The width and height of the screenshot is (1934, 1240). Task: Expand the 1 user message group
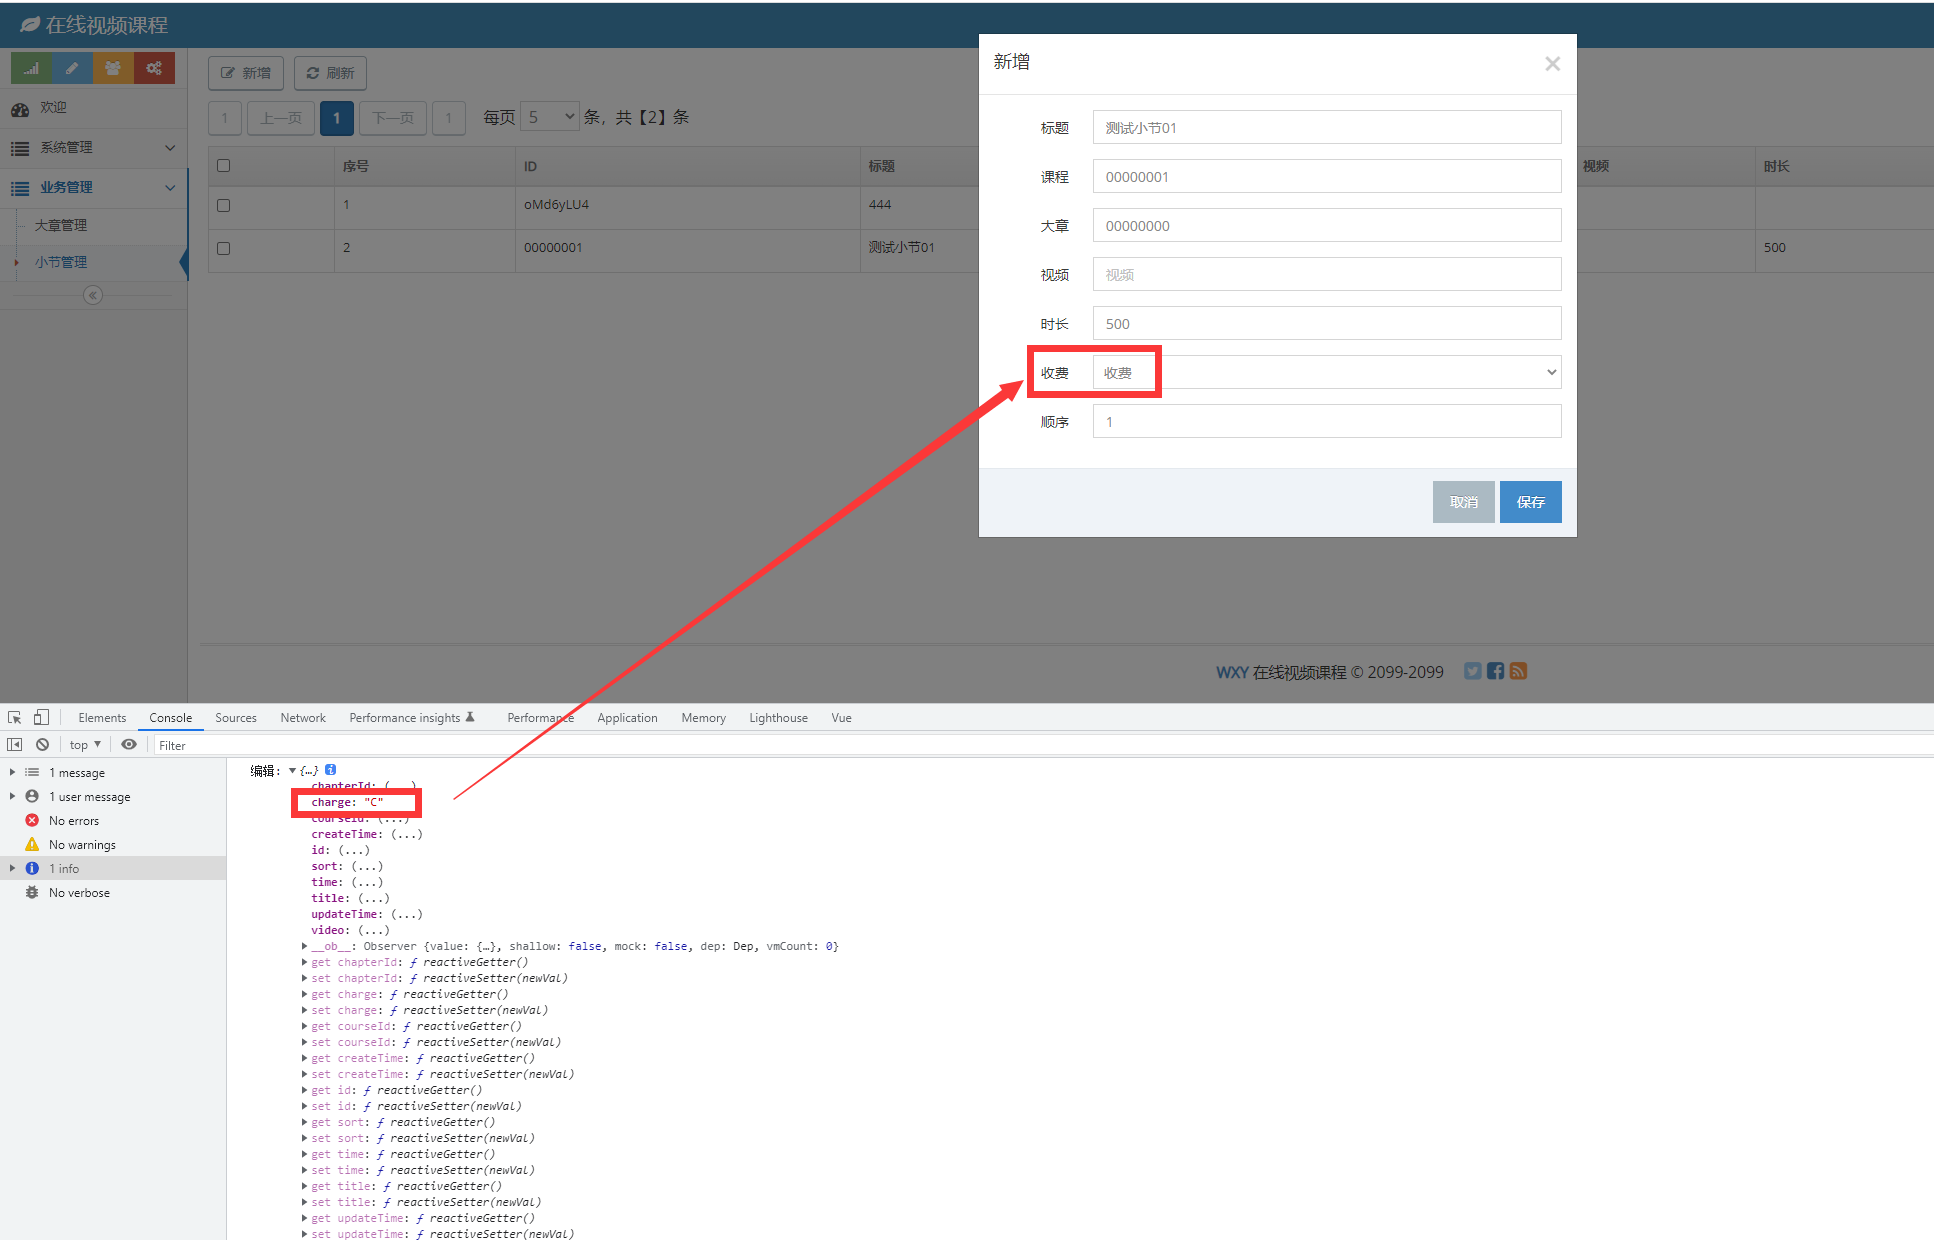tap(12, 796)
